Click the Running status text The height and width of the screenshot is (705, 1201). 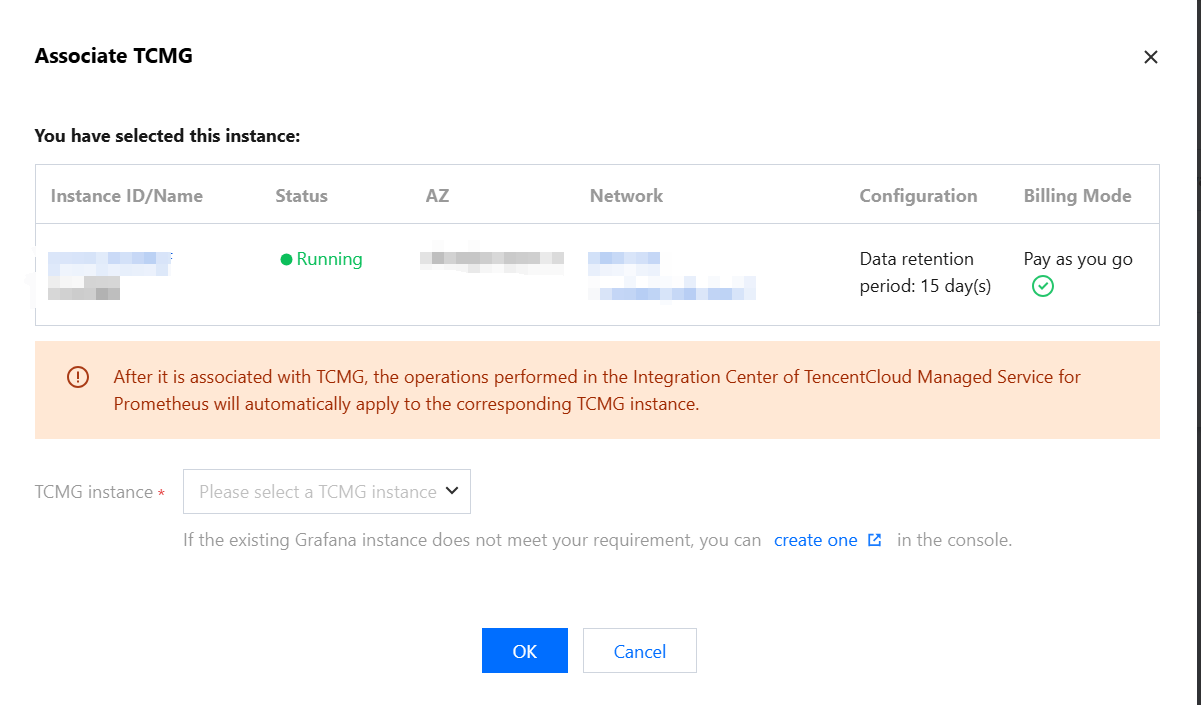click(329, 260)
